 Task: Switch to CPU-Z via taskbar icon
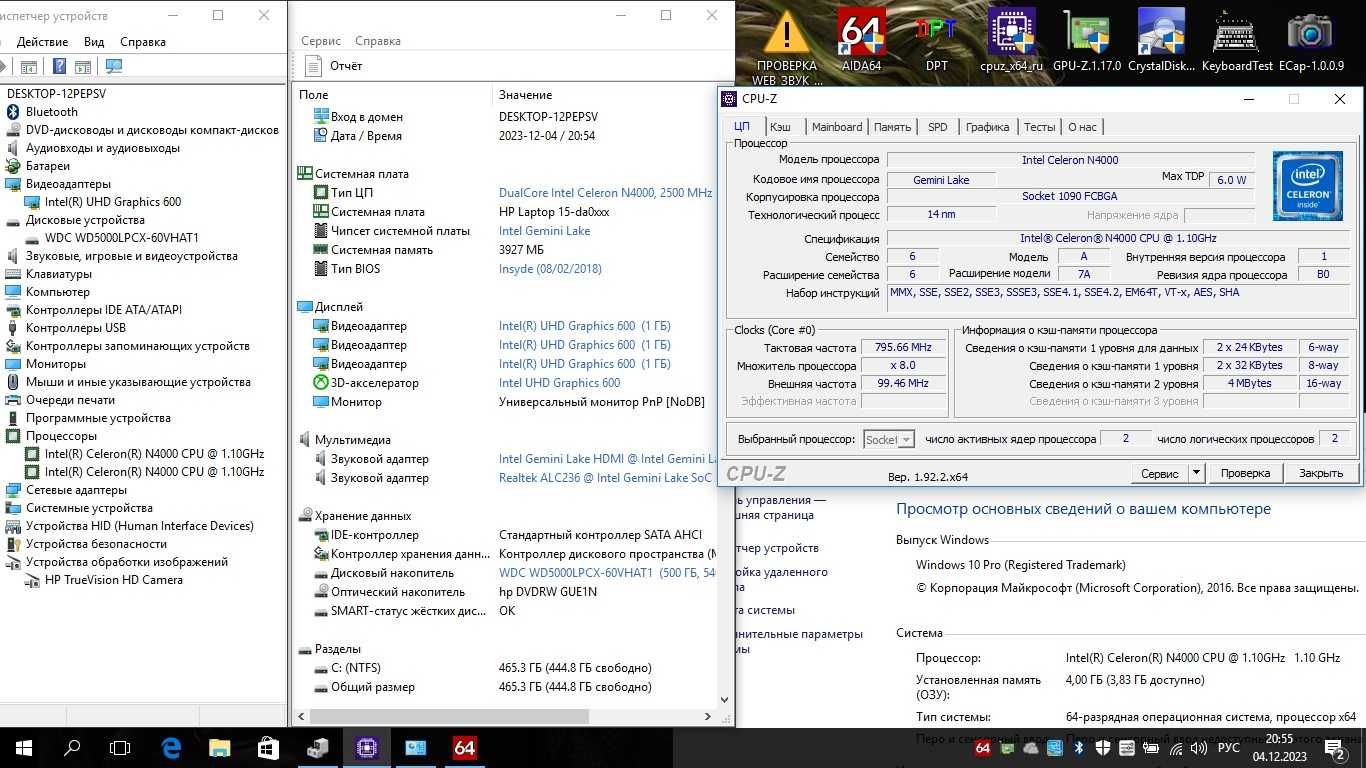[366, 747]
